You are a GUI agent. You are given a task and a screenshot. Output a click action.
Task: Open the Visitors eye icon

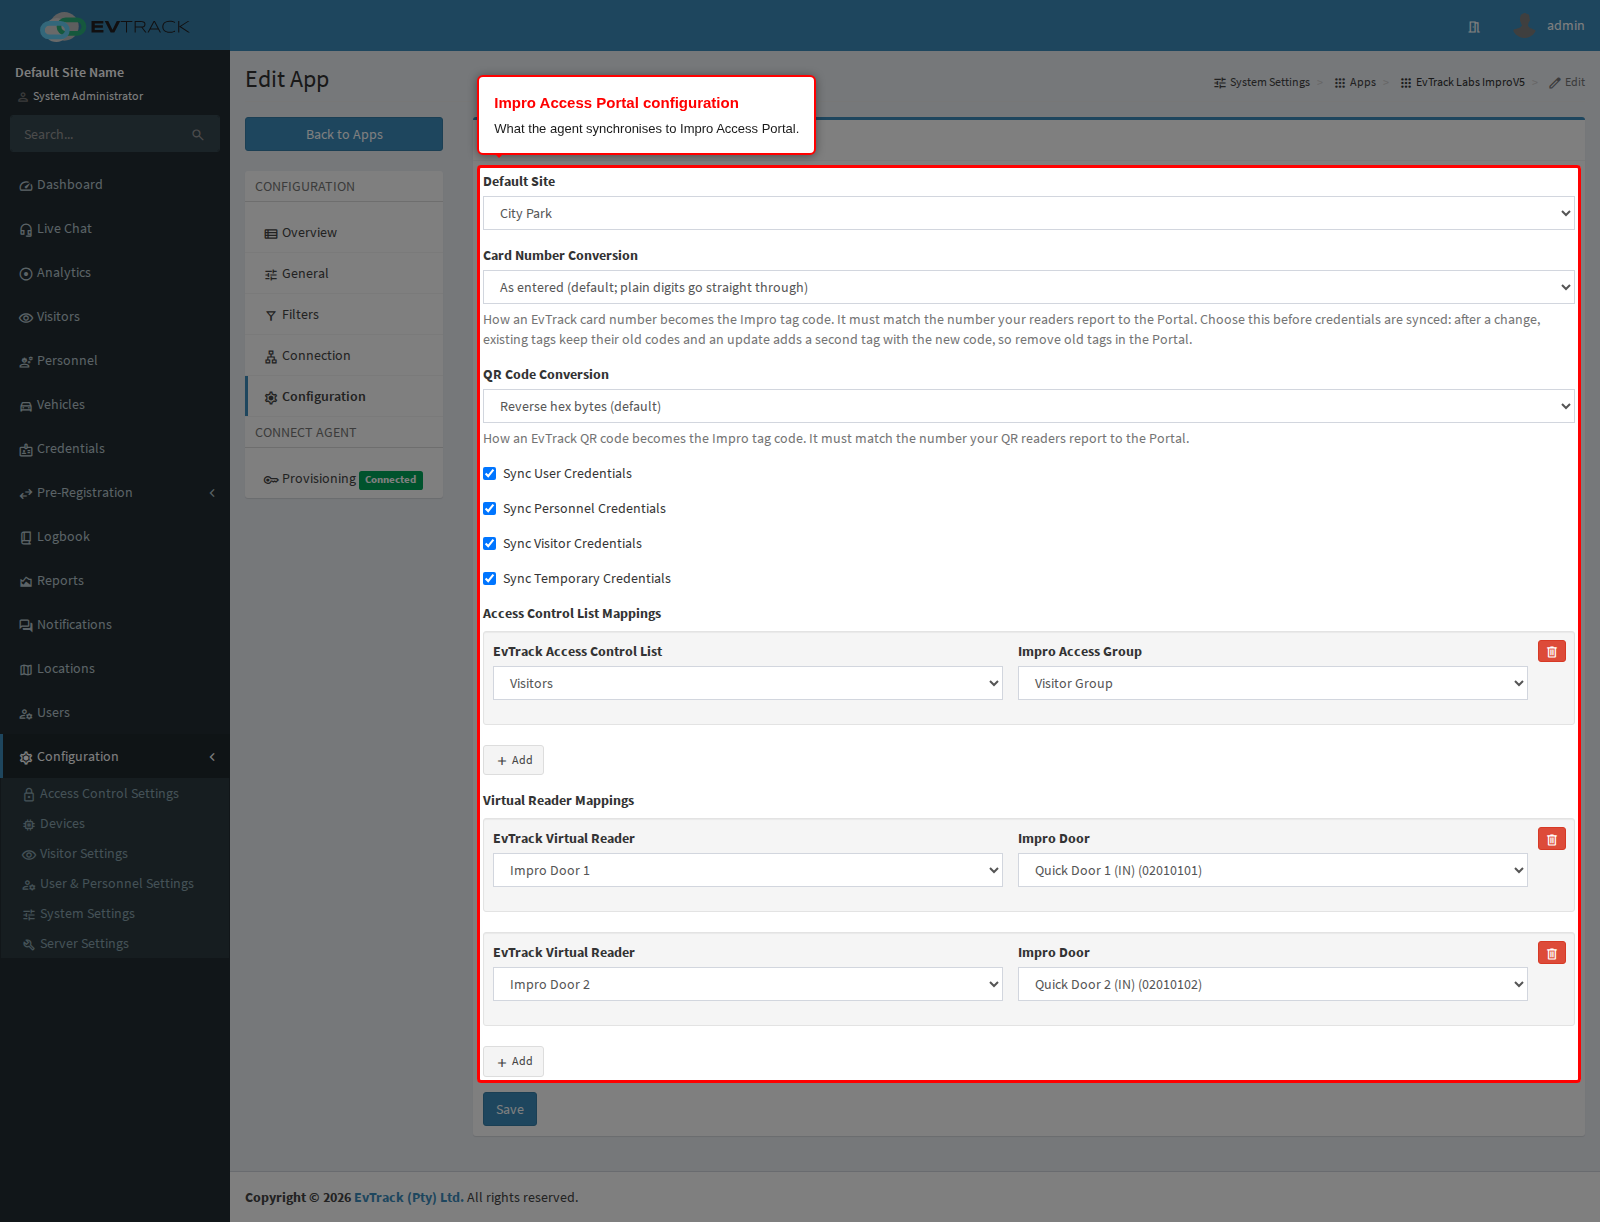tap(26, 318)
